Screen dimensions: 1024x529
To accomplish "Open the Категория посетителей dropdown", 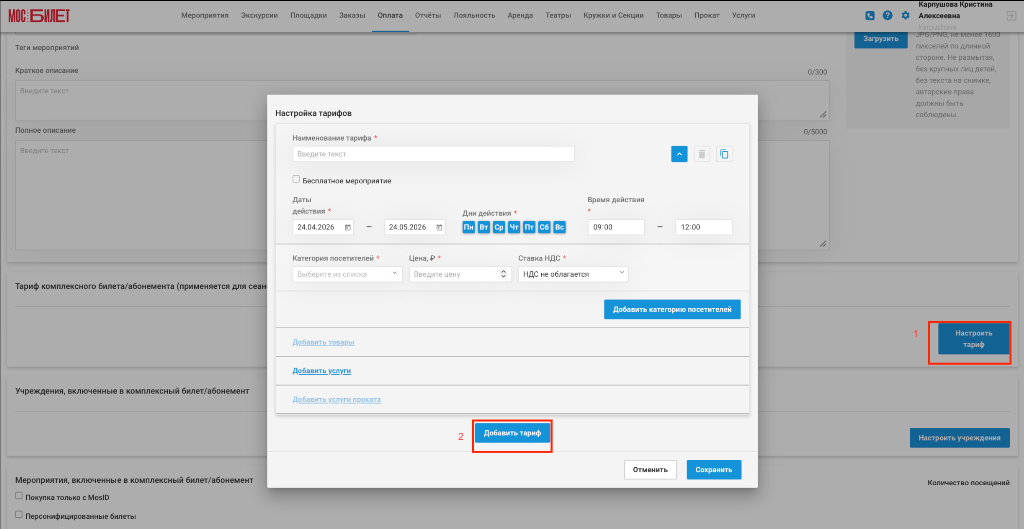I will [x=348, y=274].
